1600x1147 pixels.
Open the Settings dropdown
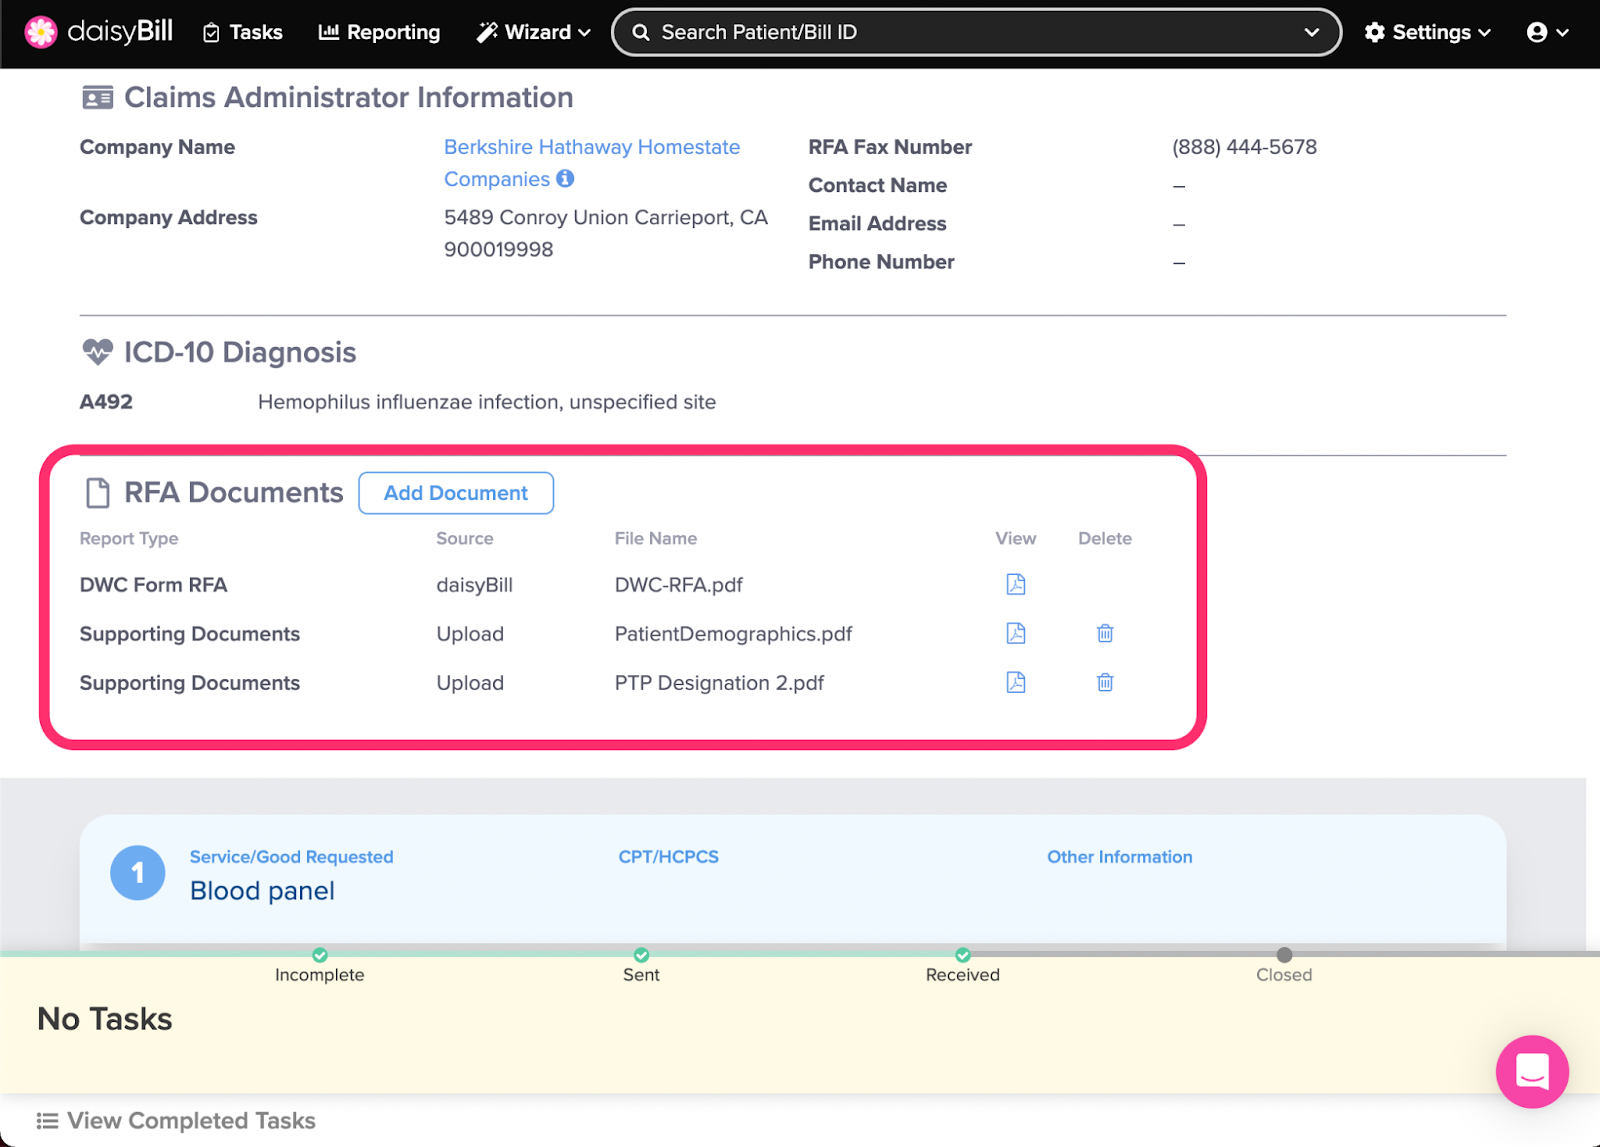pyautogui.click(x=1427, y=32)
